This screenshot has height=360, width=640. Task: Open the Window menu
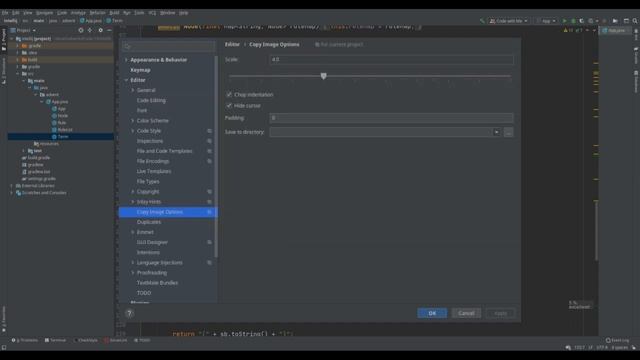[167, 13]
